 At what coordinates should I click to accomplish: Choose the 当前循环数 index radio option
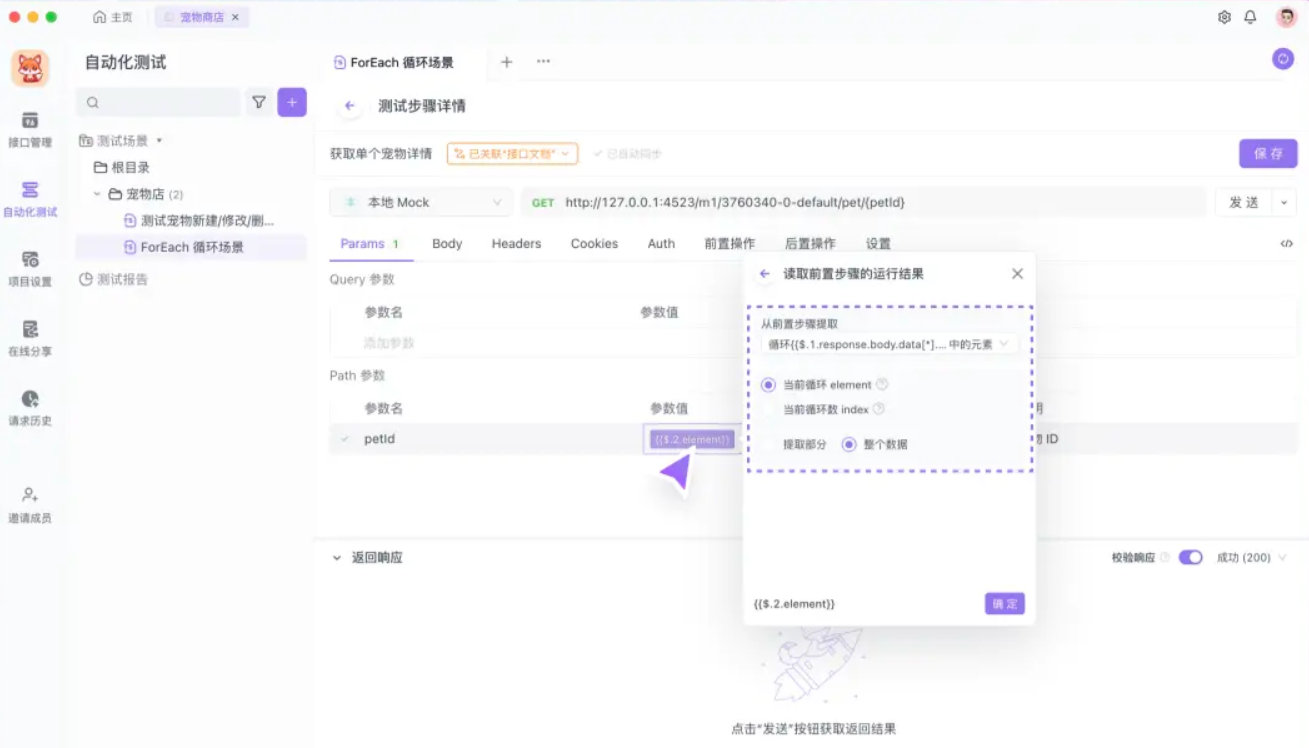[767, 408]
